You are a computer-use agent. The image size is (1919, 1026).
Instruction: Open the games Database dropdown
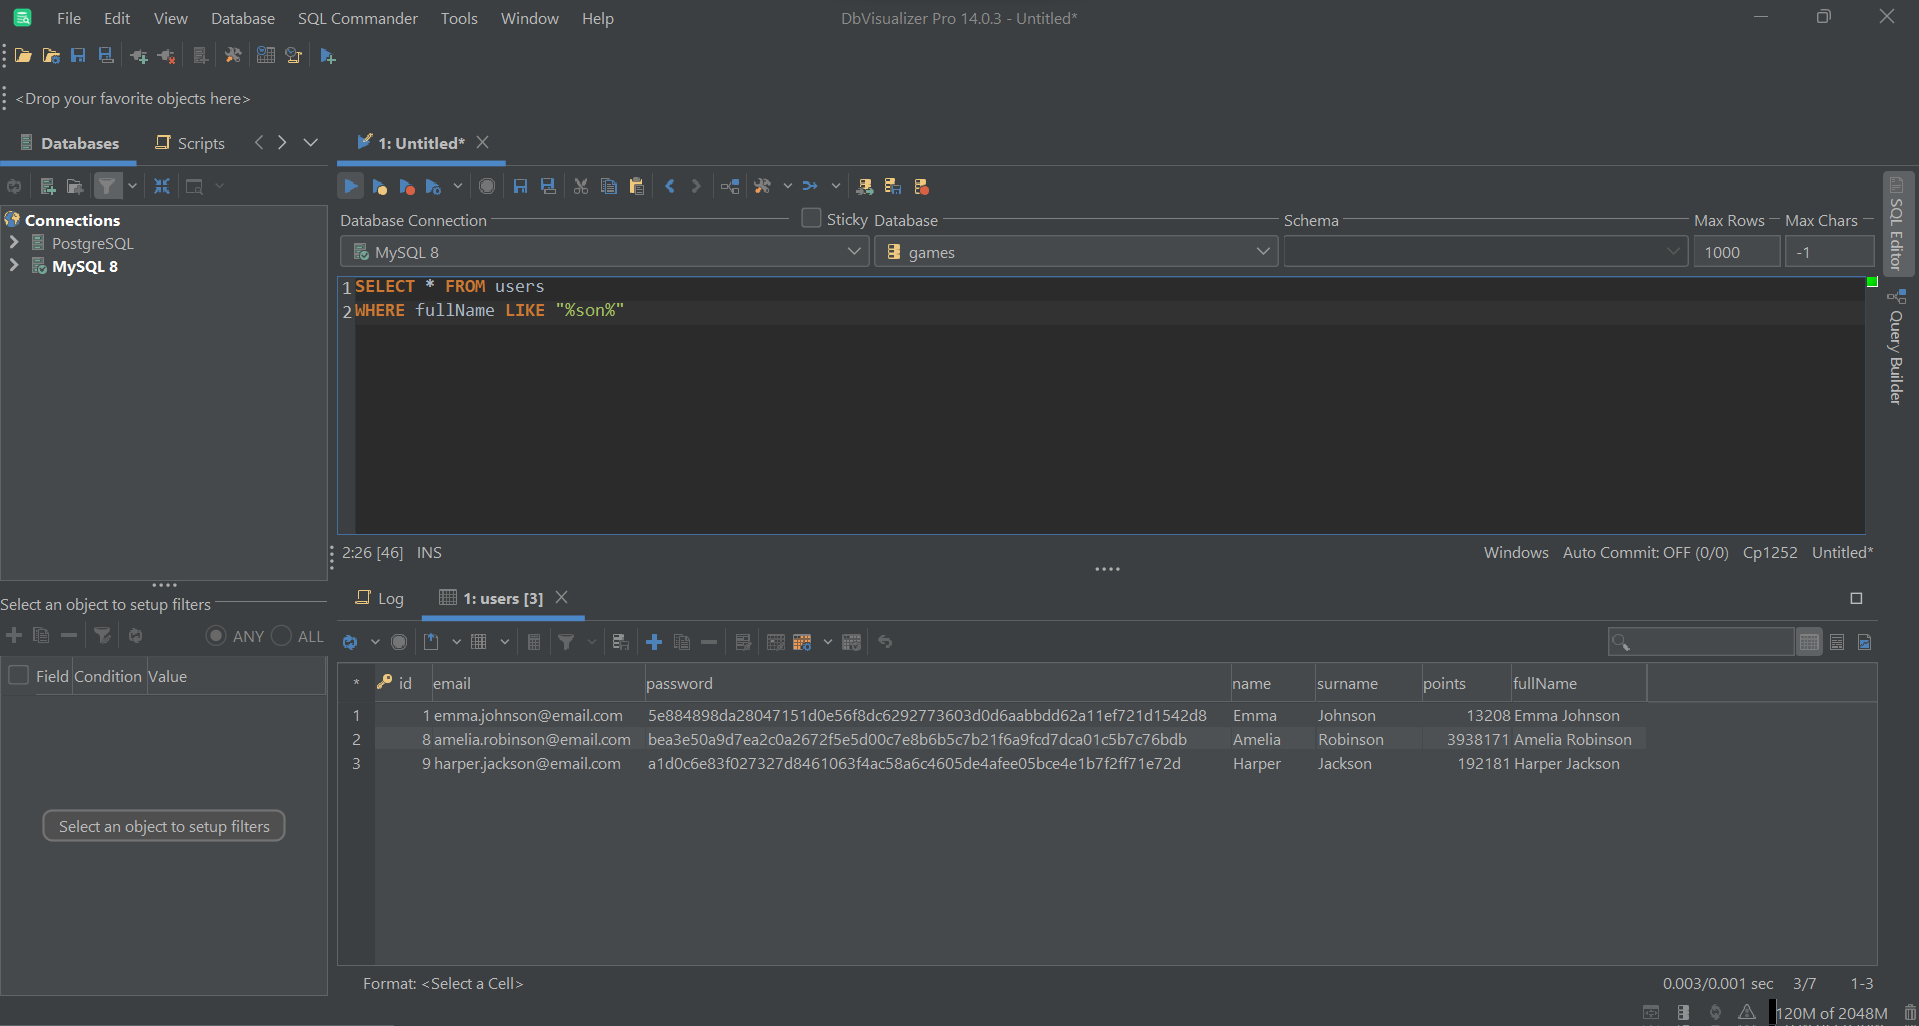(1076, 251)
